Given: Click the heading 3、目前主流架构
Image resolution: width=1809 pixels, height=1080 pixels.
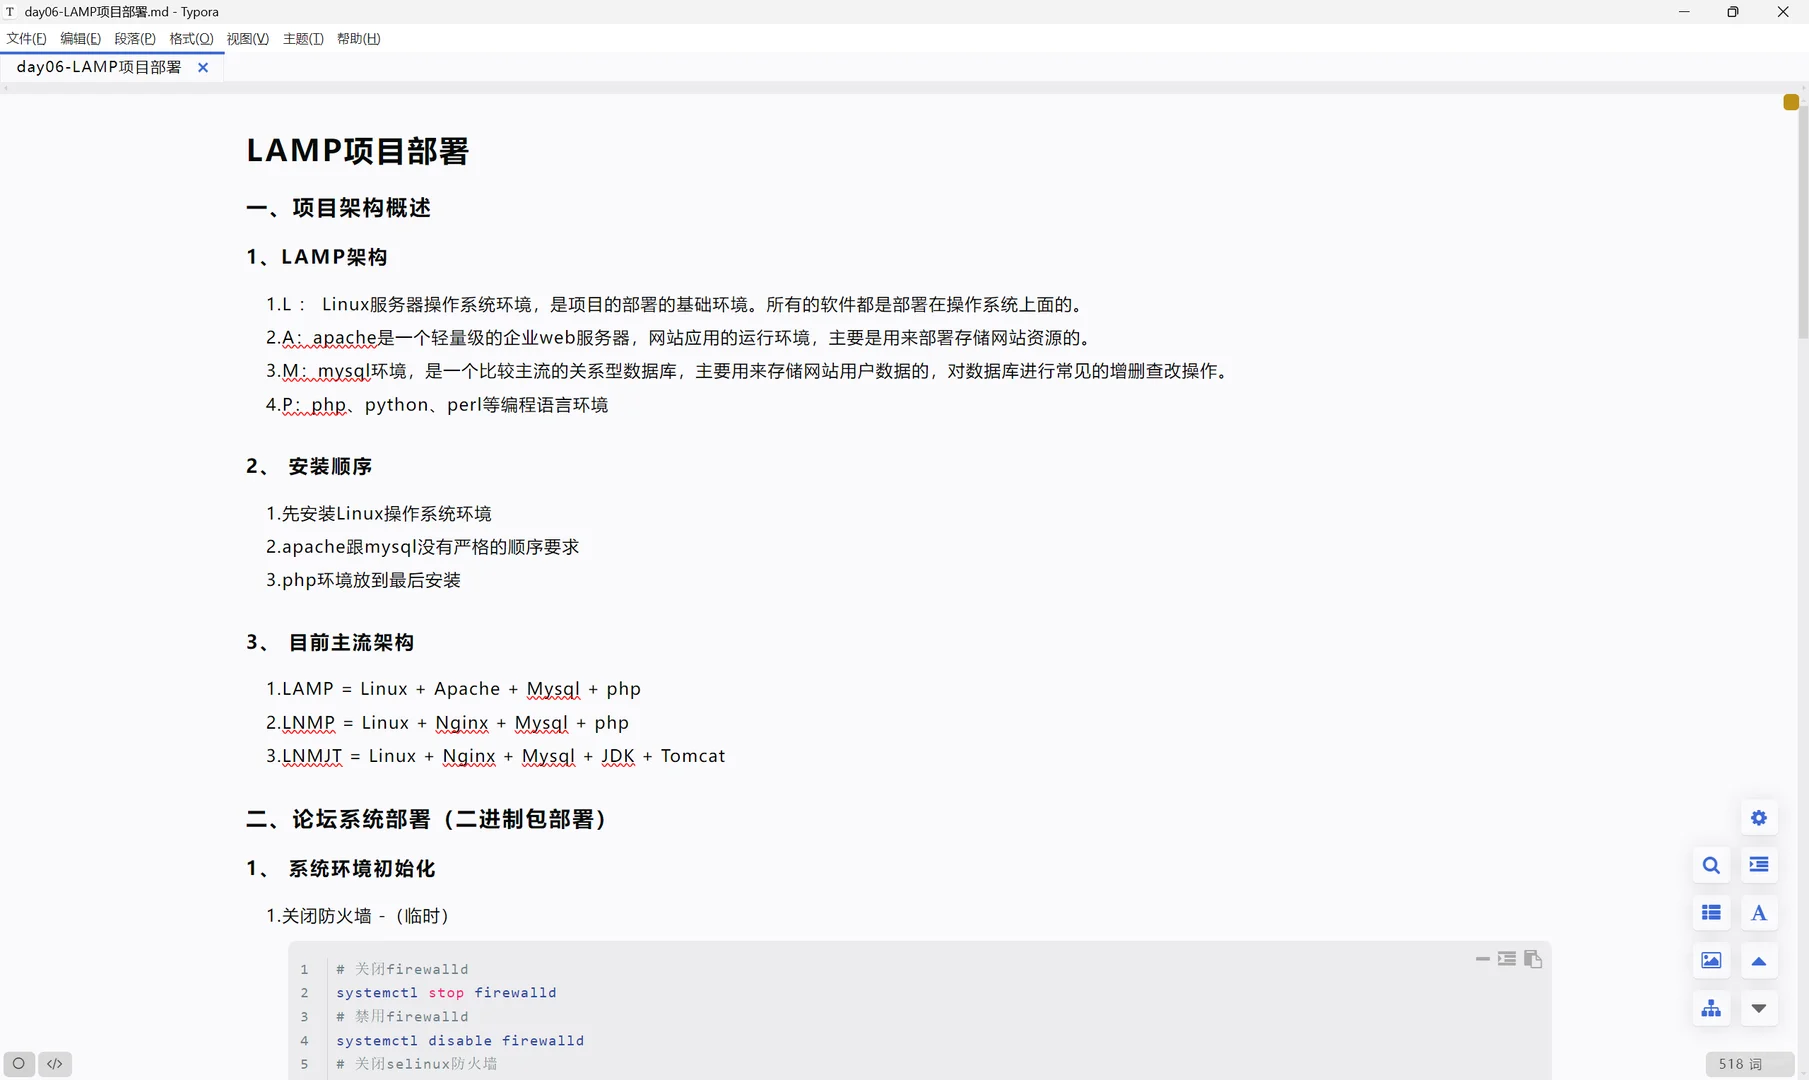Looking at the screenshot, I should 330,643.
